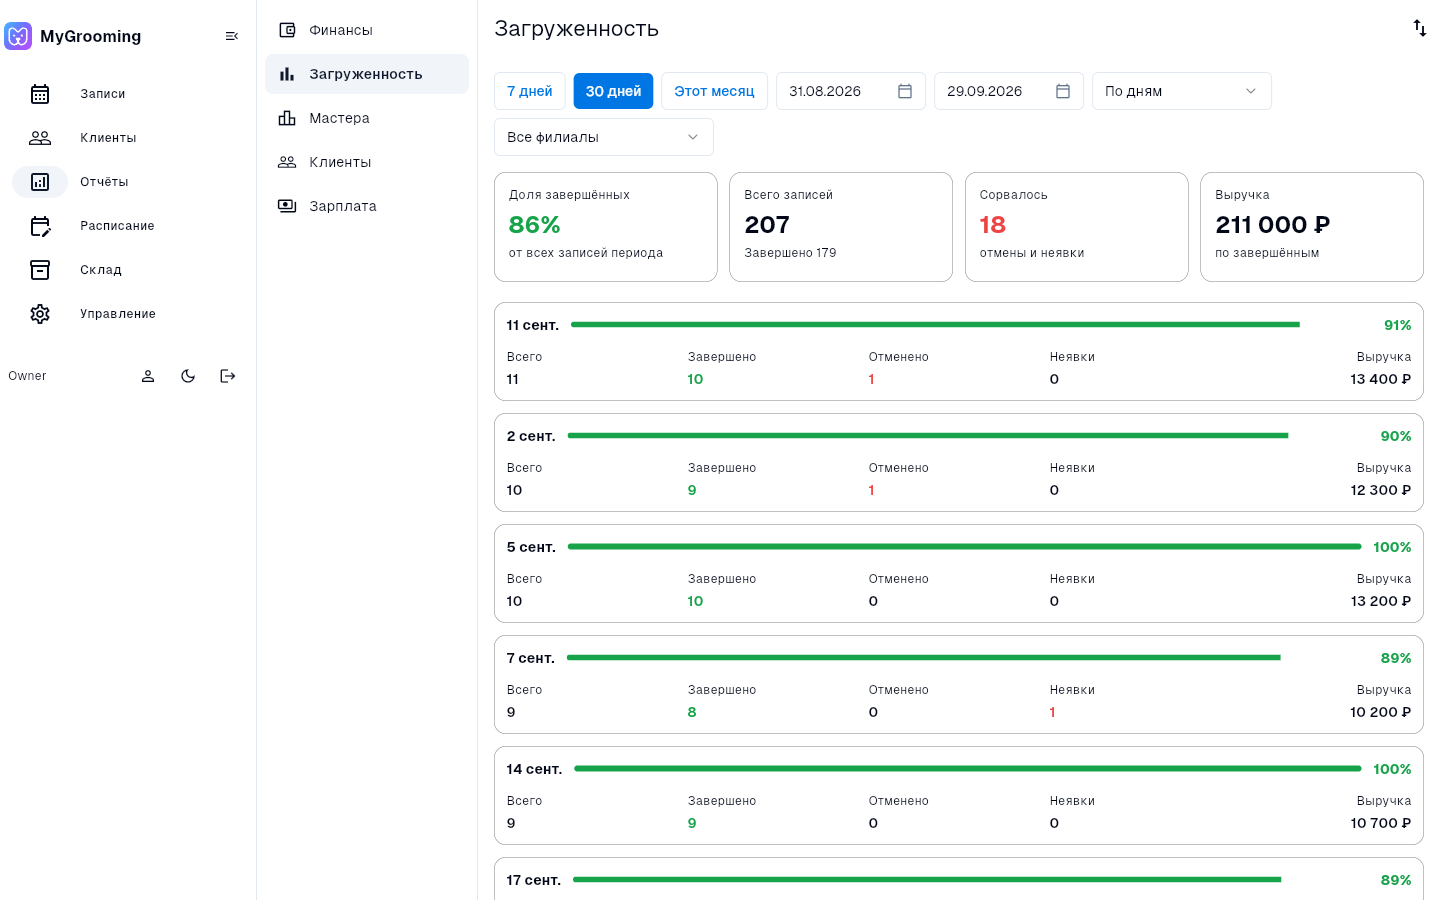
Task: Click the start date field 31.08.2026
Action: pyautogui.click(x=851, y=91)
